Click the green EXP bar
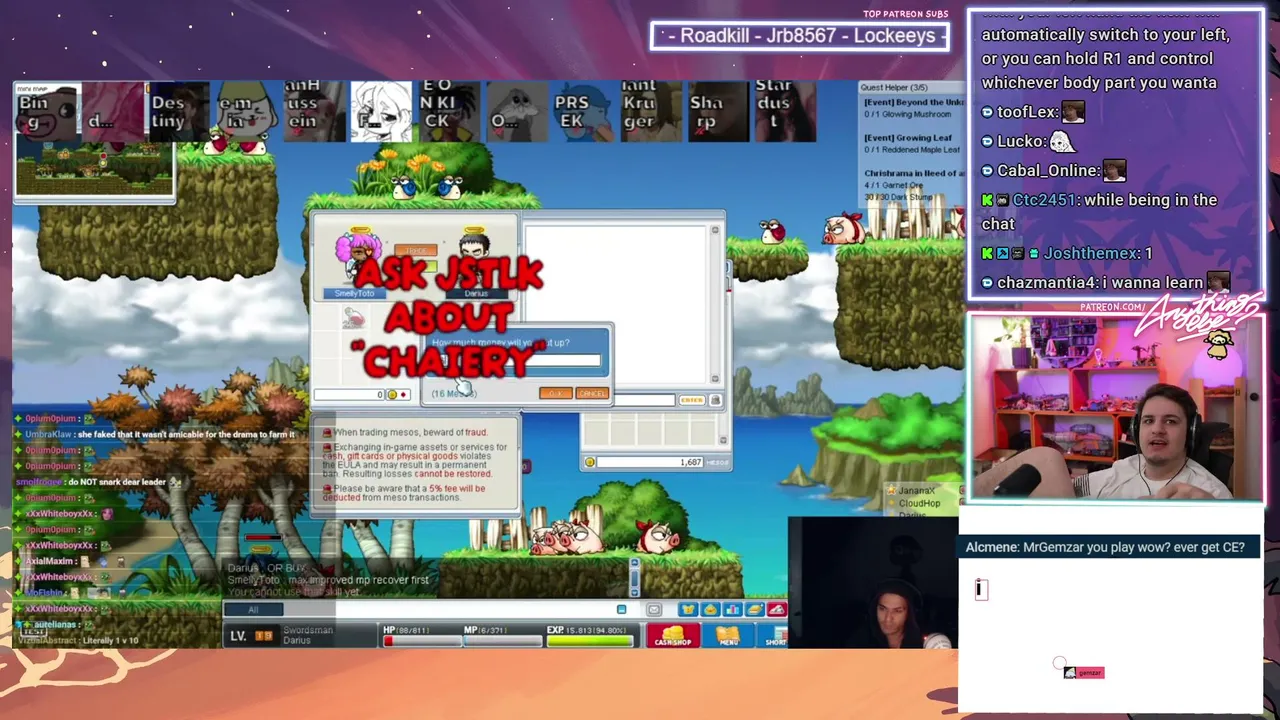 (590, 641)
